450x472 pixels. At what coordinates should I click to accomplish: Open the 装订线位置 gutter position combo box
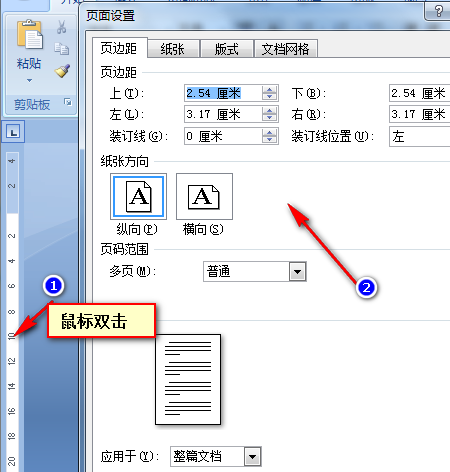pos(419,136)
